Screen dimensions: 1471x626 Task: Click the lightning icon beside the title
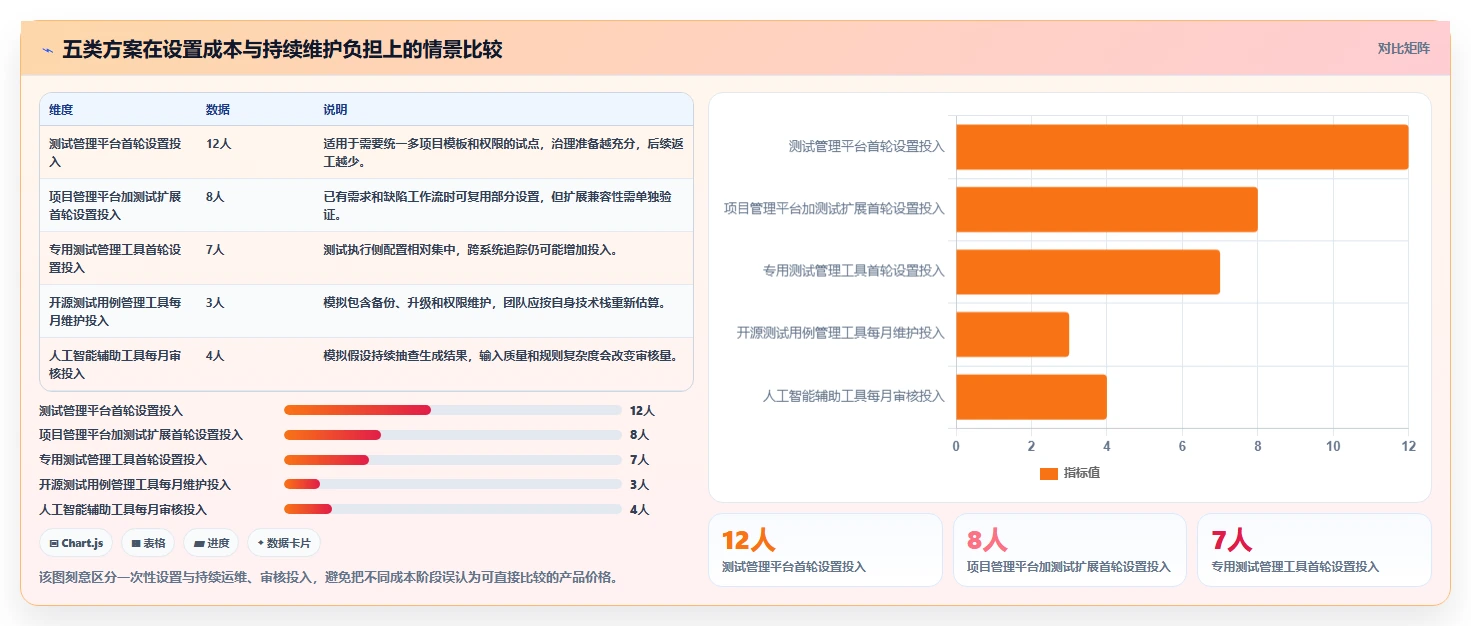(48, 50)
